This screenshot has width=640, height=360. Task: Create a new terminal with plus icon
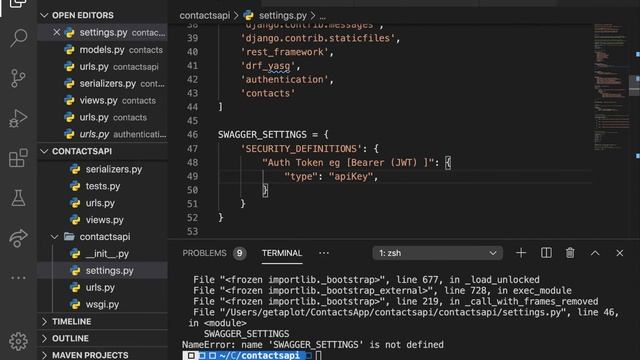(521, 253)
